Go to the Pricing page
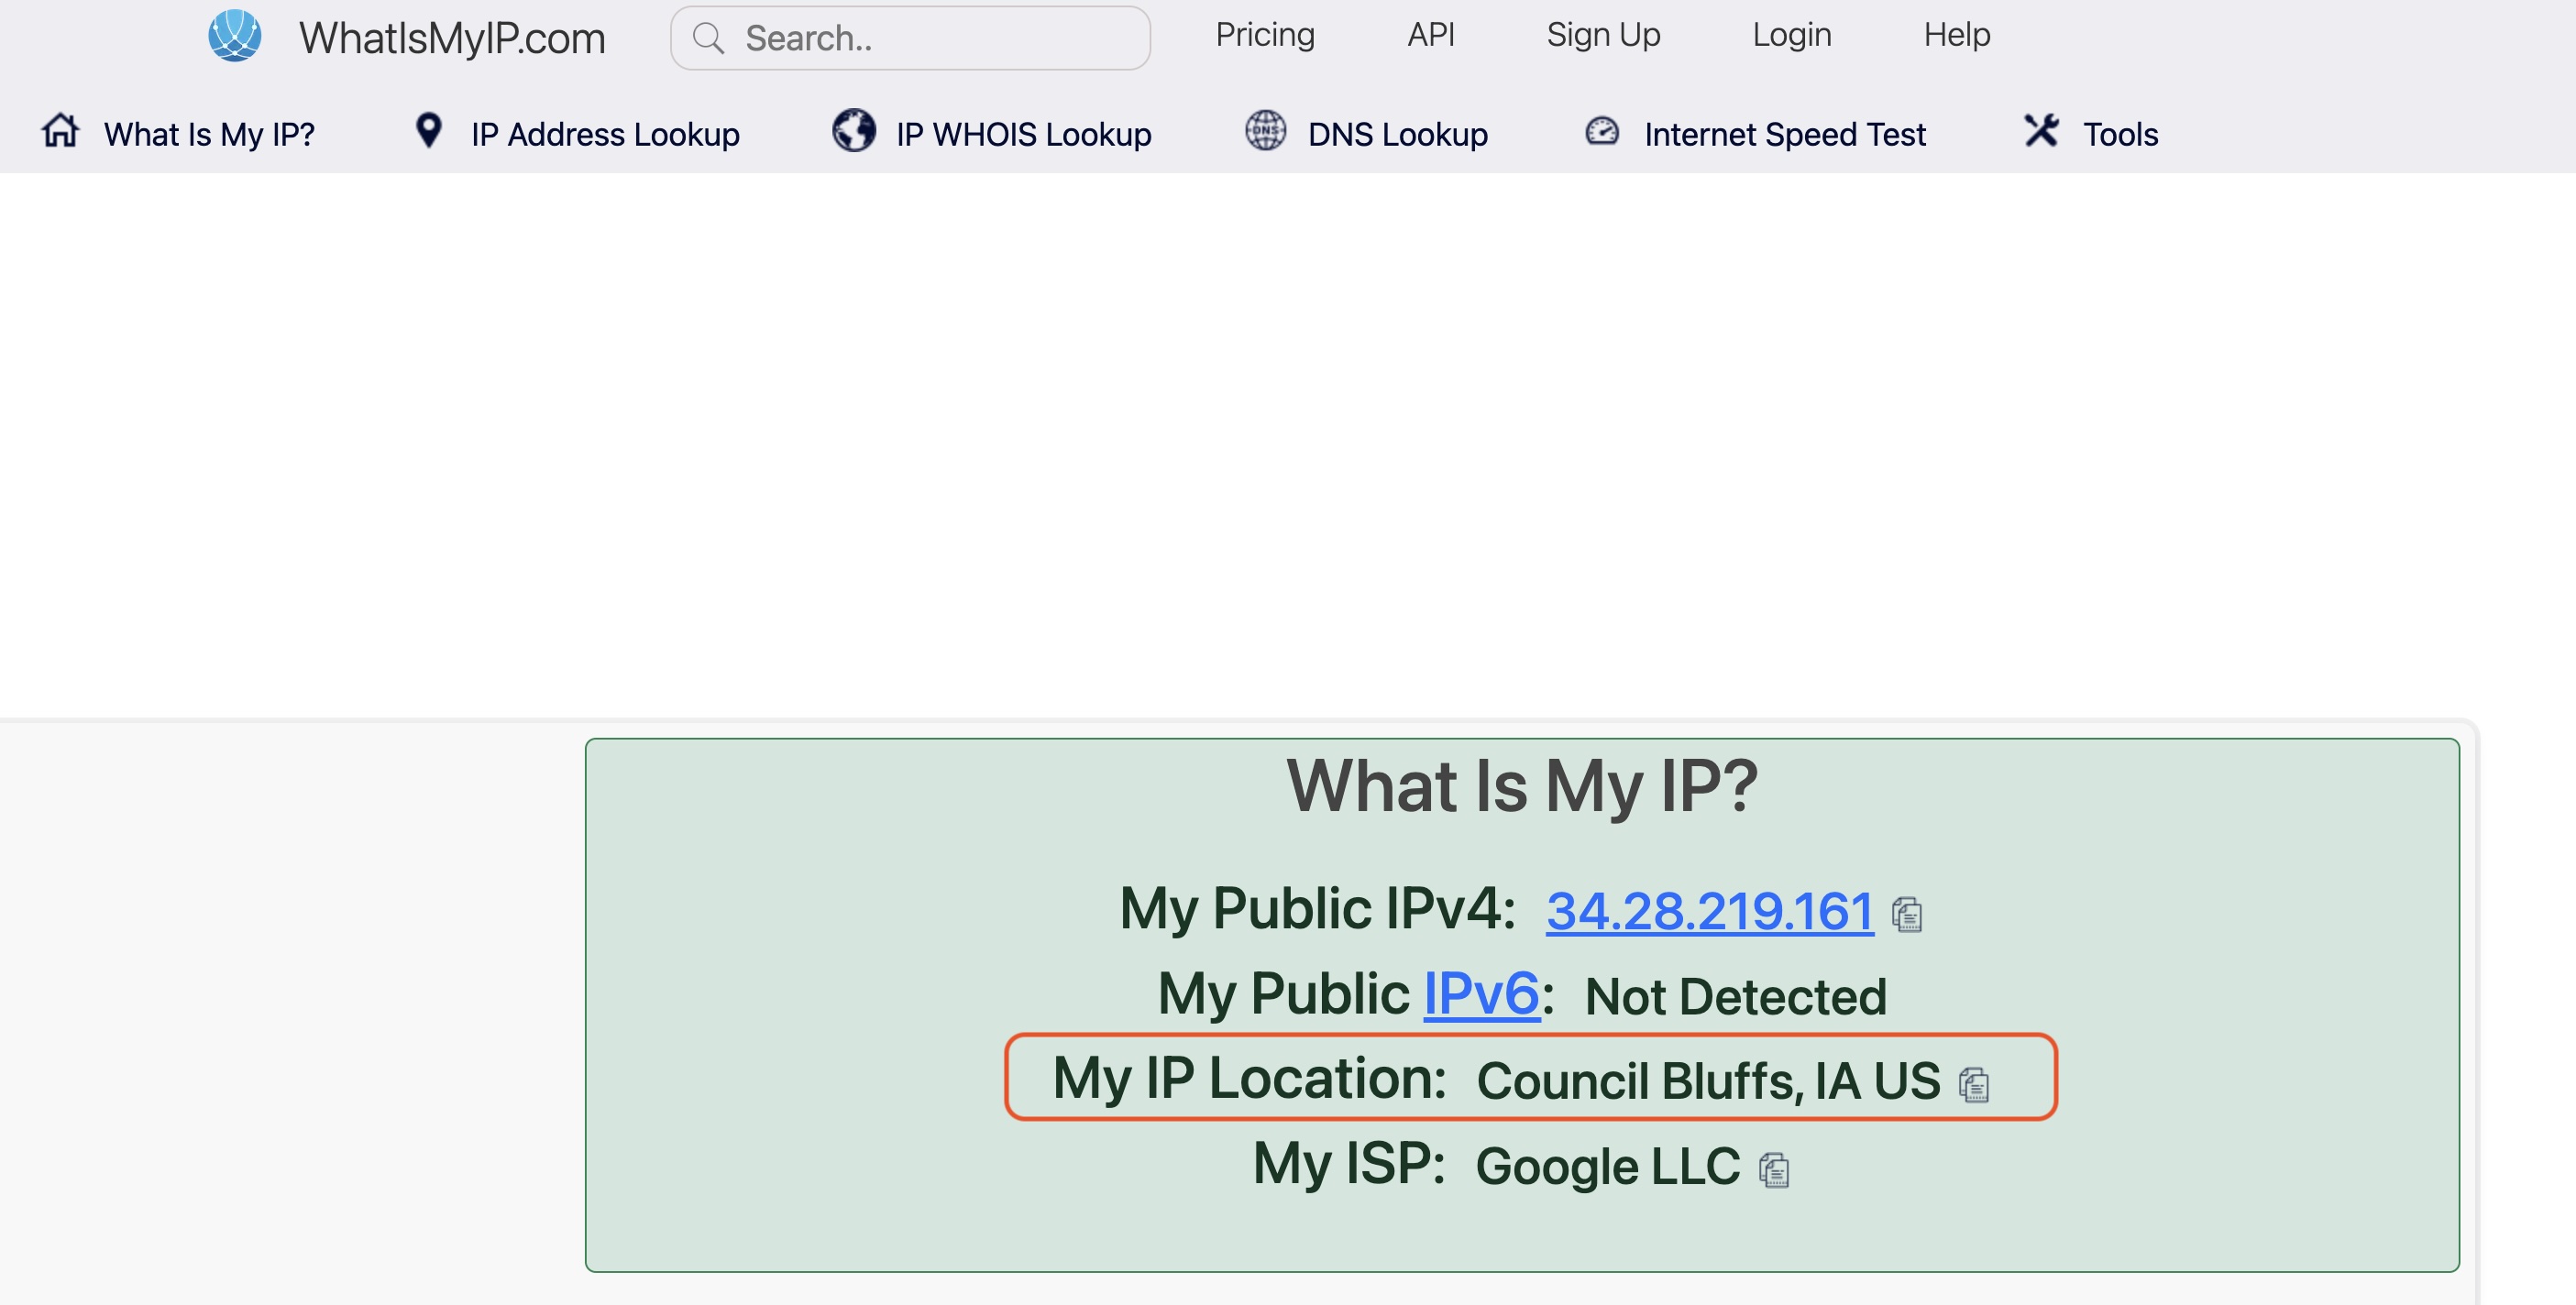 pos(1265,35)
